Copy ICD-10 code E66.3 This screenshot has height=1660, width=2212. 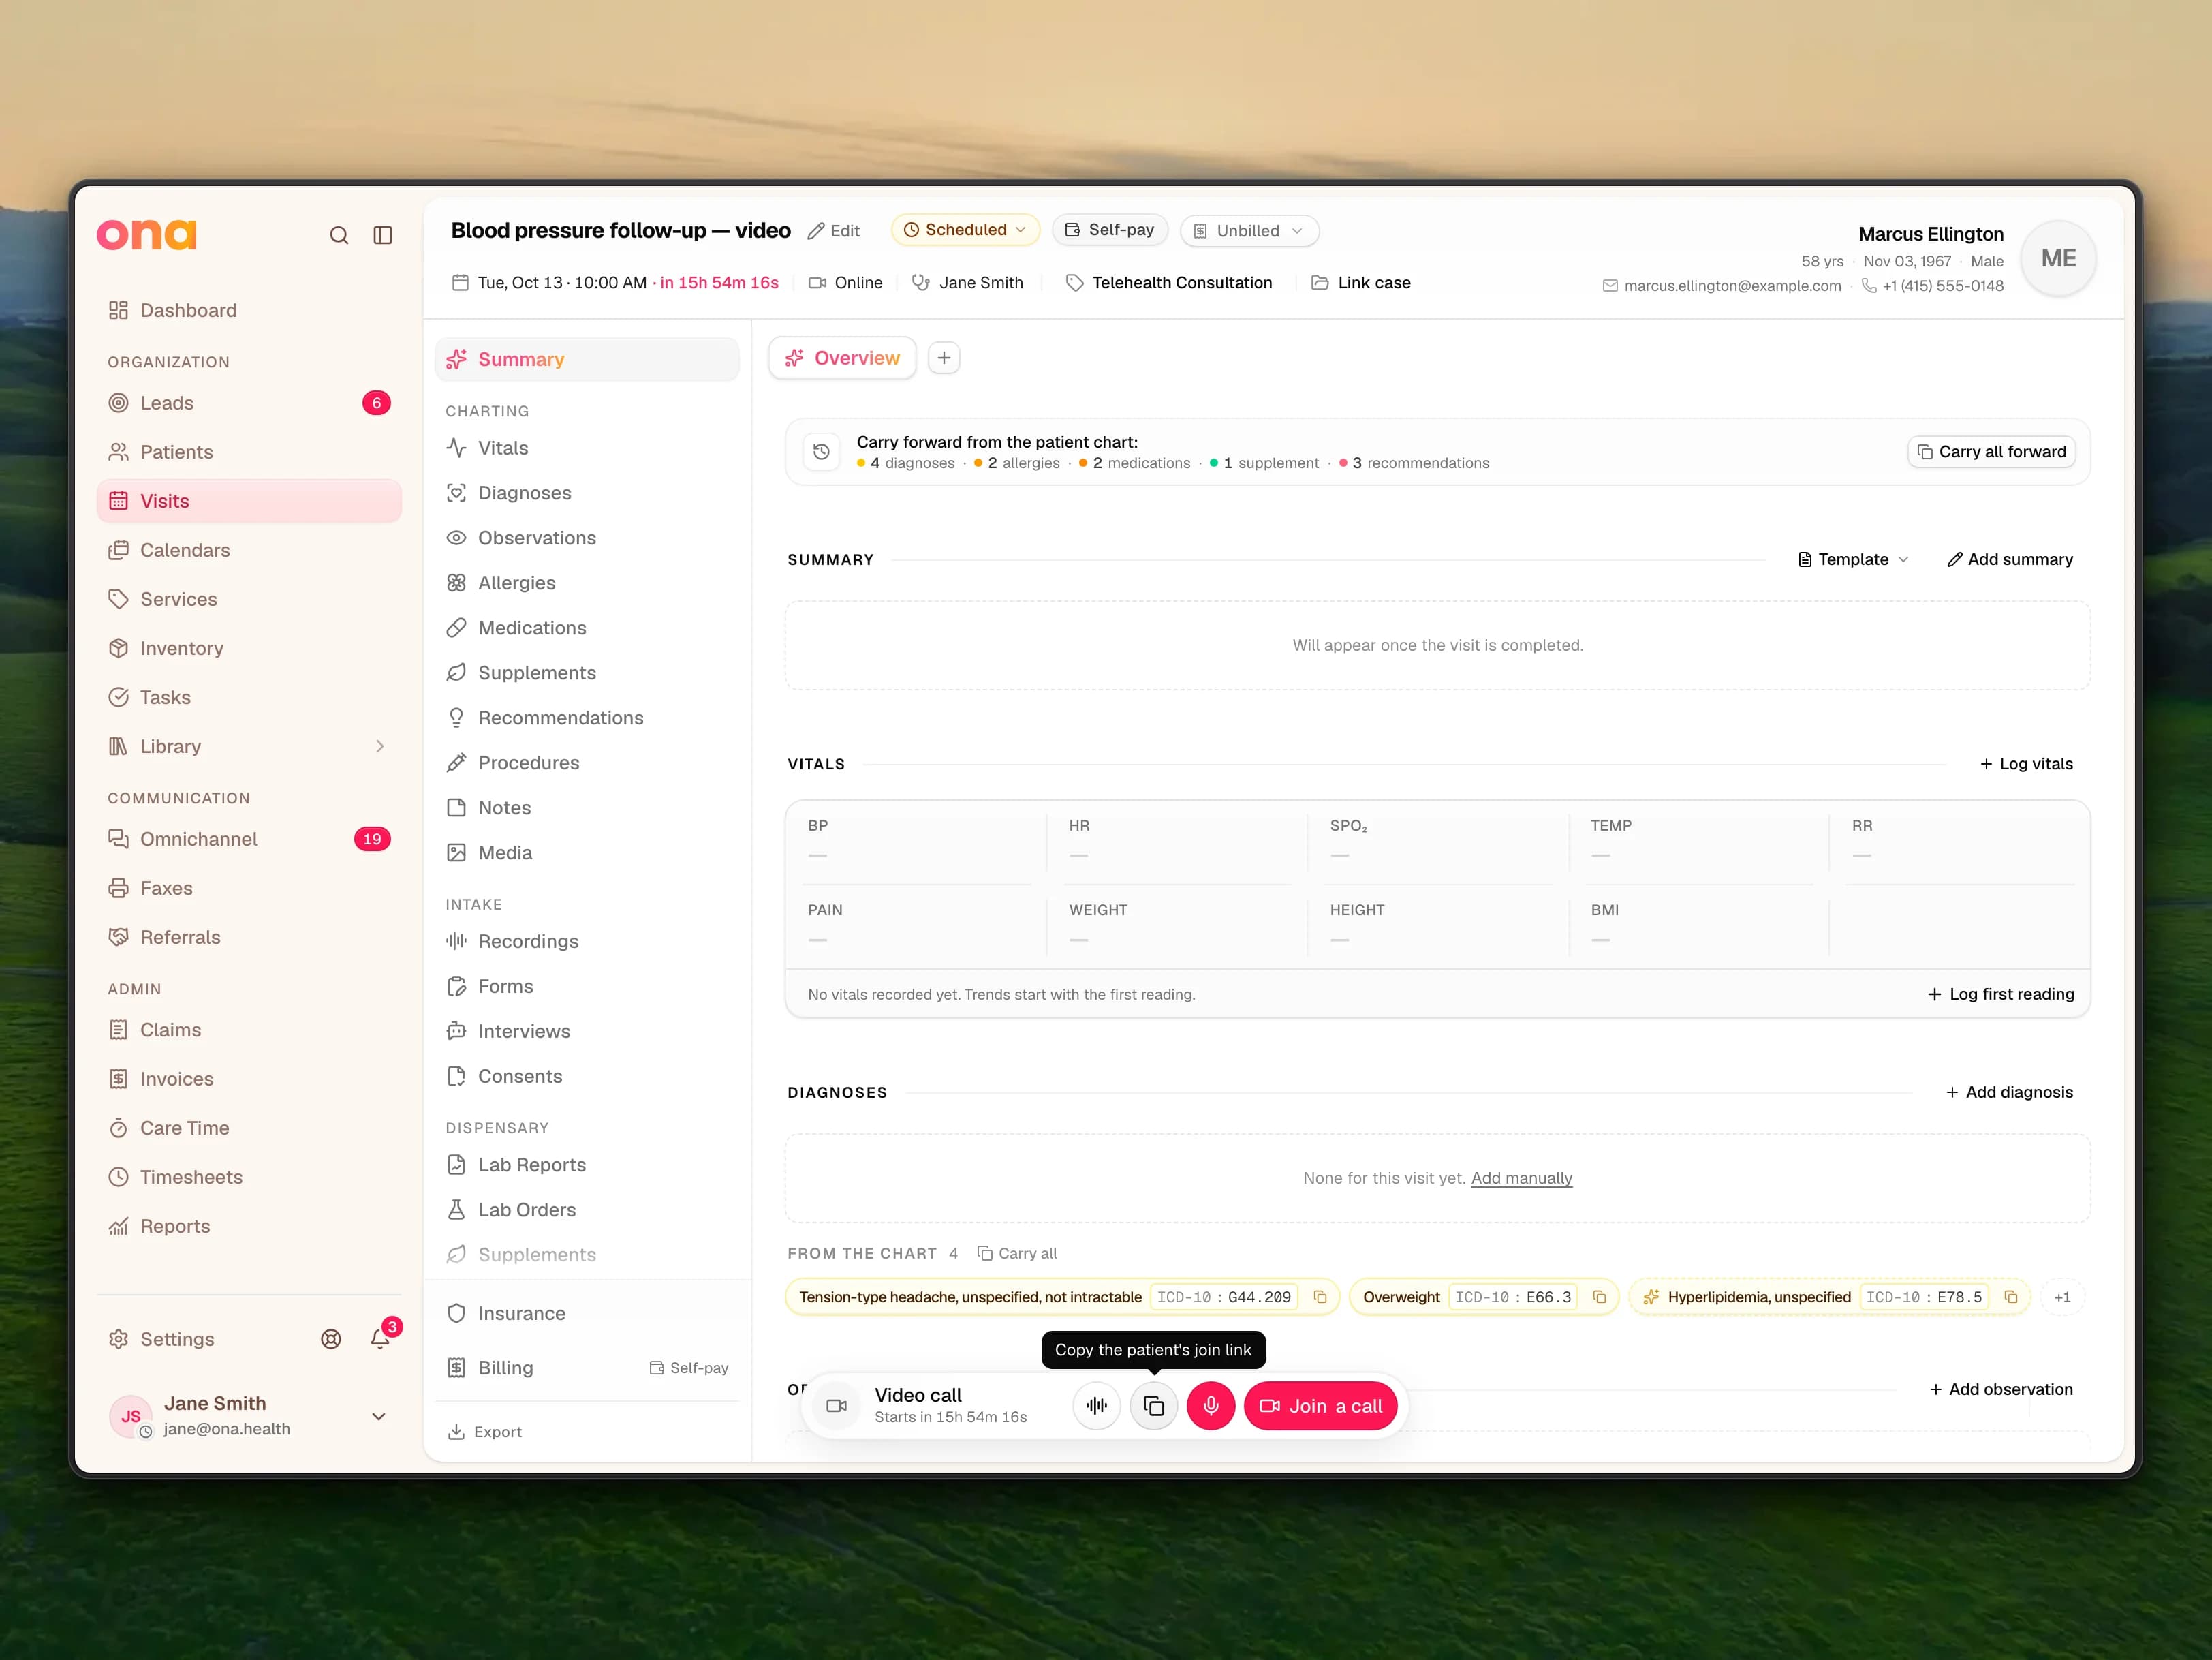[1599, 1297]
